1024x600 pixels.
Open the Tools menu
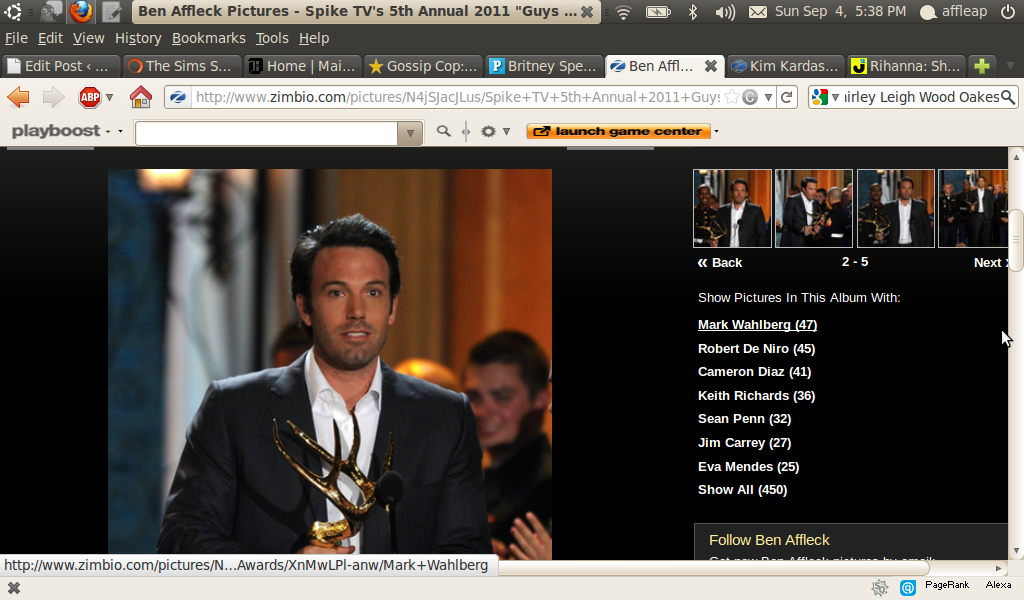(272, 39)
